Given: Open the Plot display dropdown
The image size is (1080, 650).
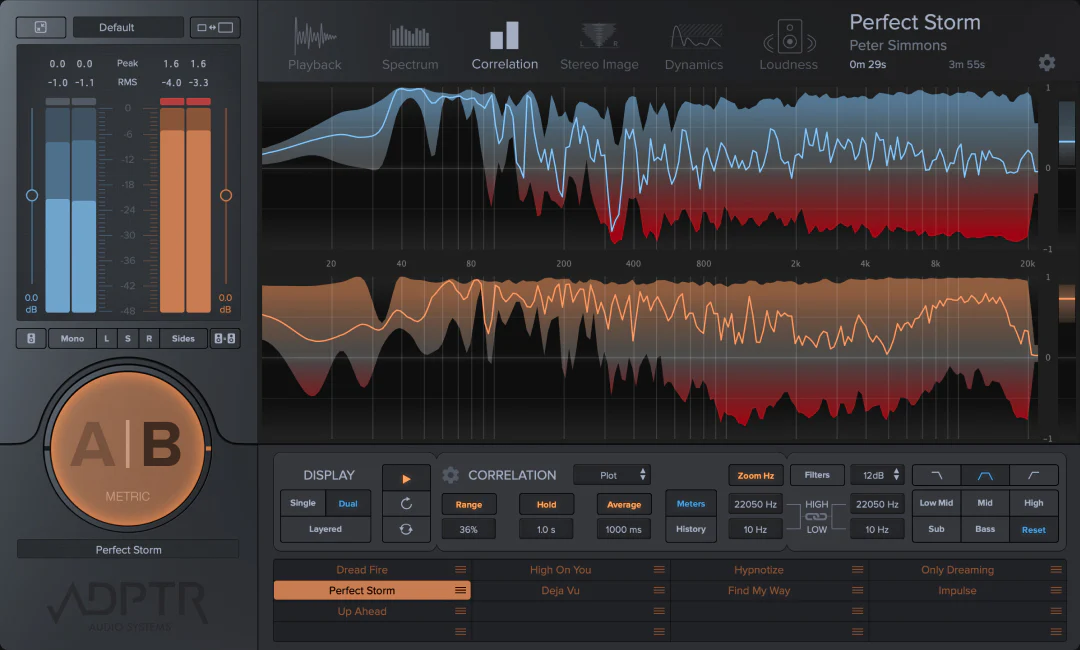Looking at the screenshot, I should [x=612, y=475].
